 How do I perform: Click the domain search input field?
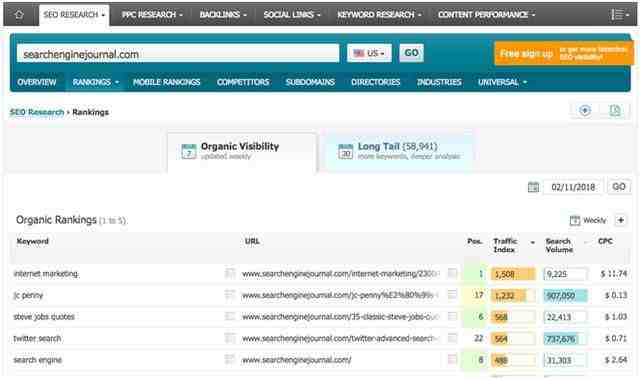coord(178,53)
